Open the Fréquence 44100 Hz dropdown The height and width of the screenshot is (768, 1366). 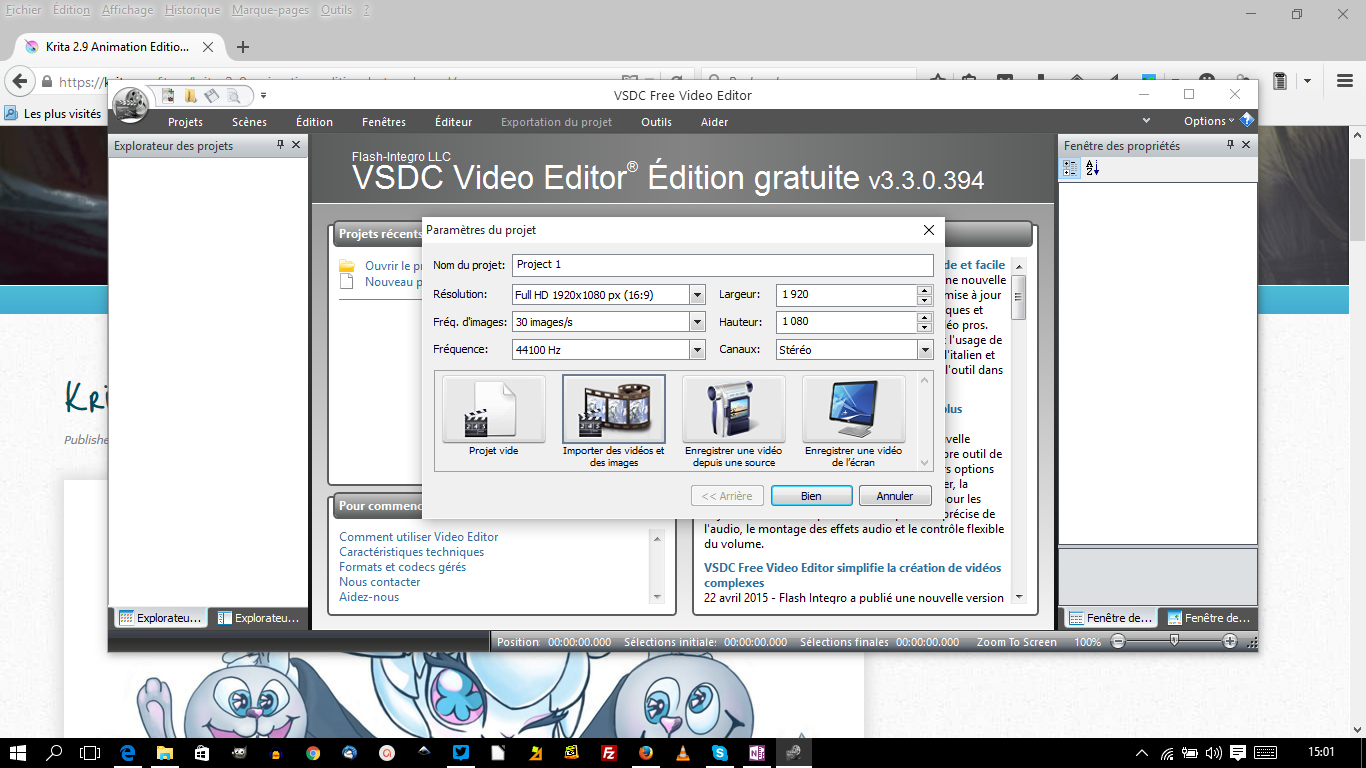pyautogui.click(x=697, y=350)
